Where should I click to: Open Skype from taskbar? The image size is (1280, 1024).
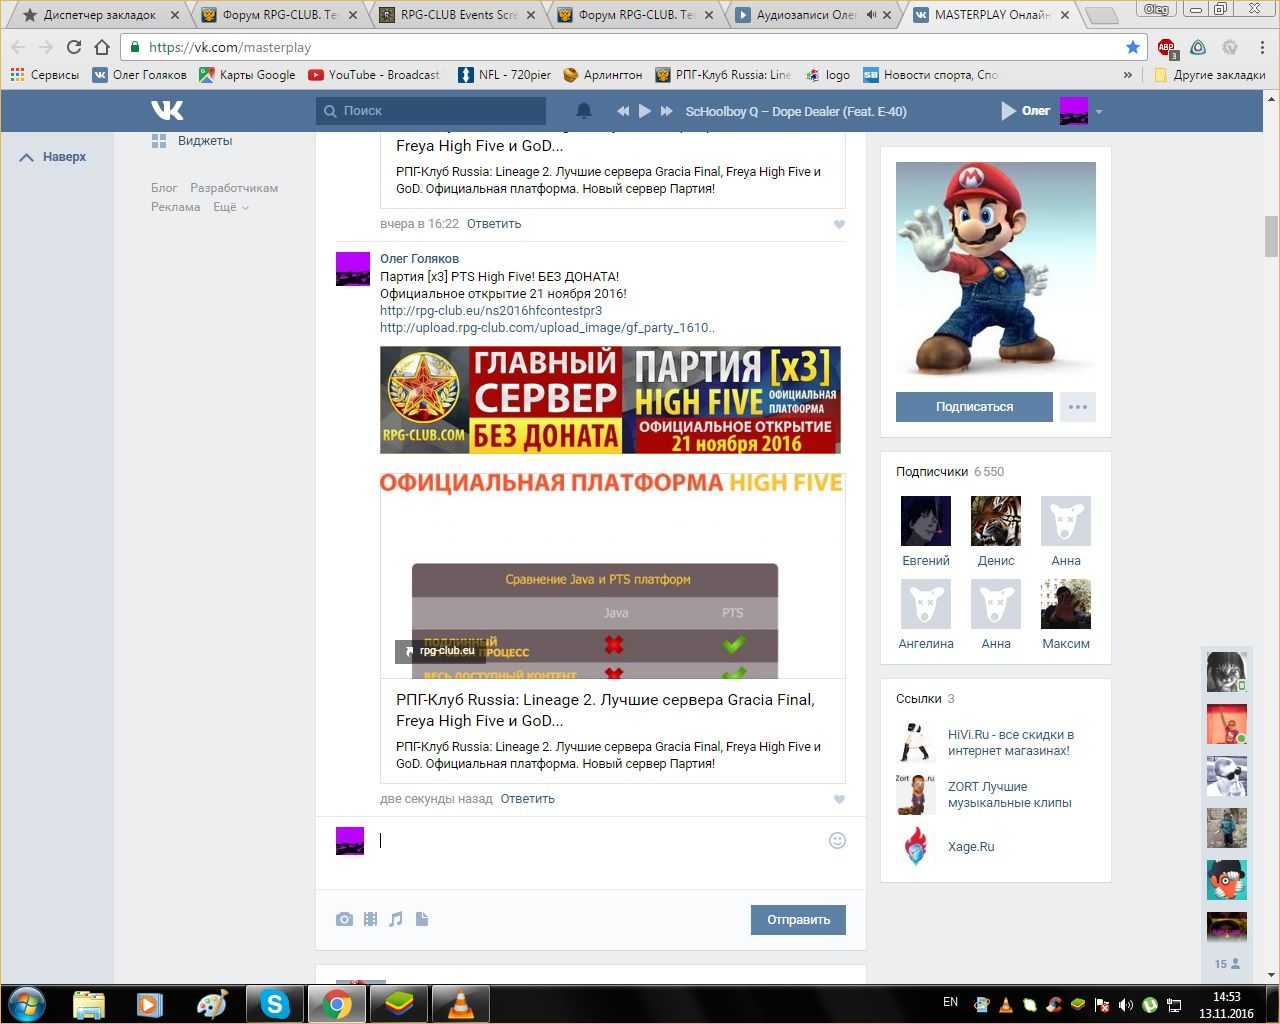tap(275, 1004)
